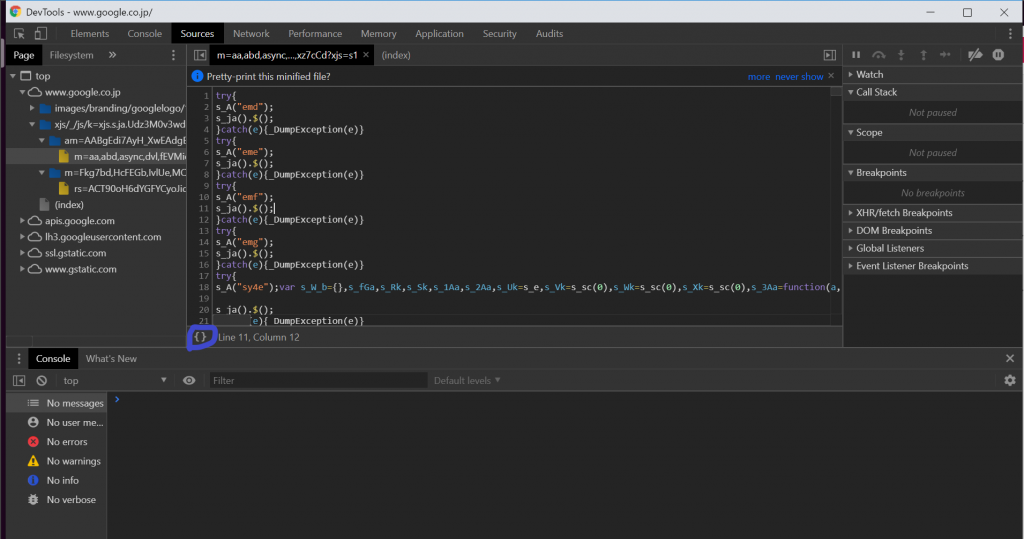Click the pretty-print braces button

pos(200,337)
